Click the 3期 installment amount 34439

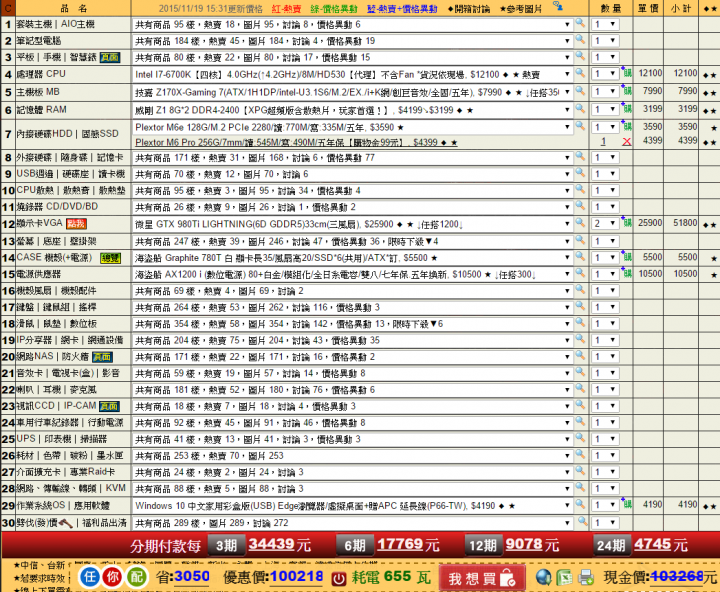point(270,544)
